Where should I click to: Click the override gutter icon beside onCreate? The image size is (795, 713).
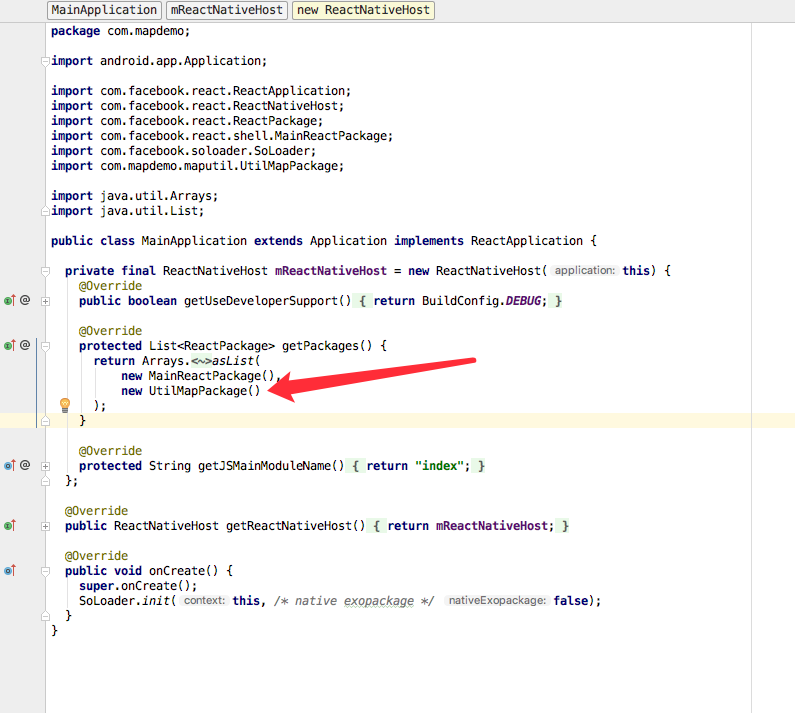(10, 571)
